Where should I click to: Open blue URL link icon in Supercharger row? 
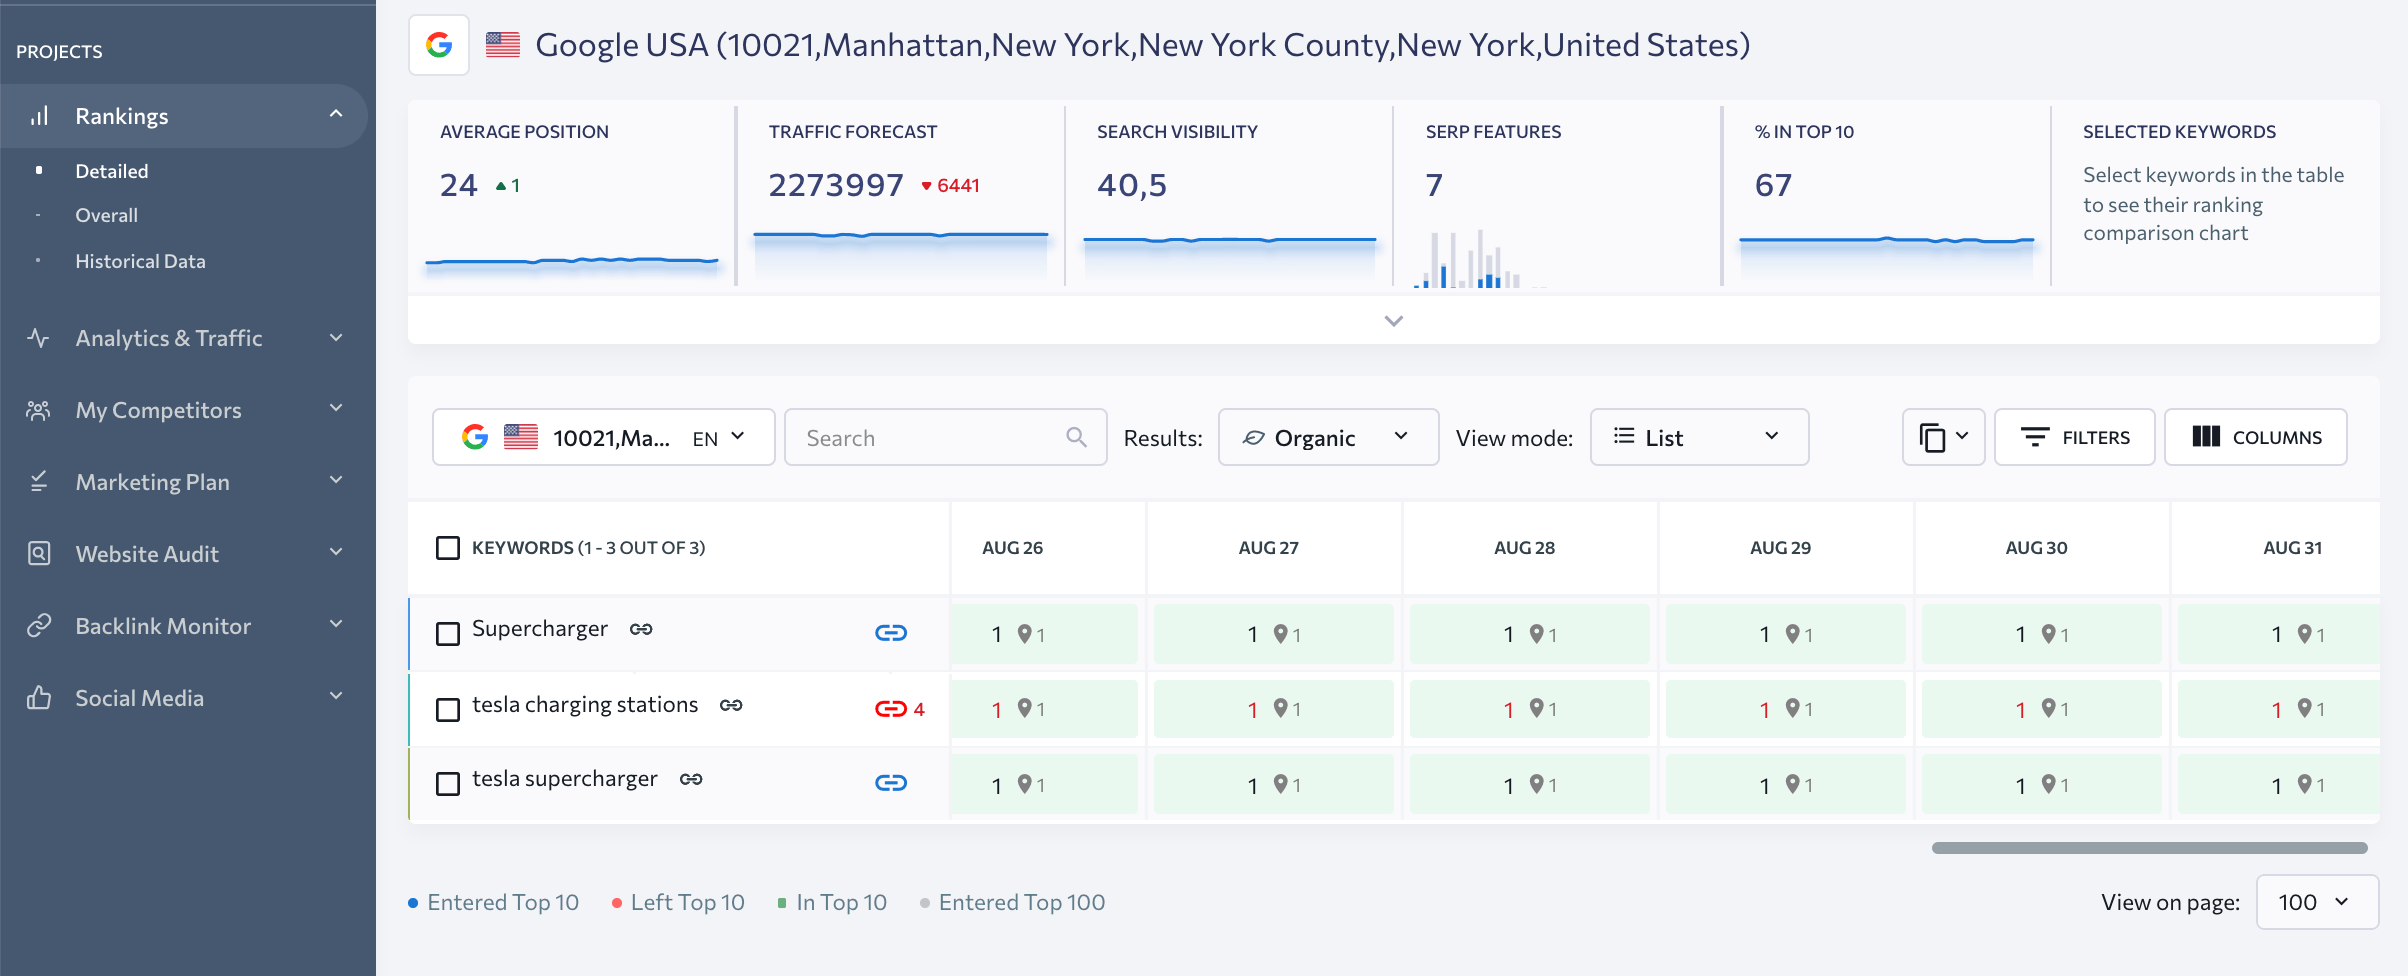891,633
